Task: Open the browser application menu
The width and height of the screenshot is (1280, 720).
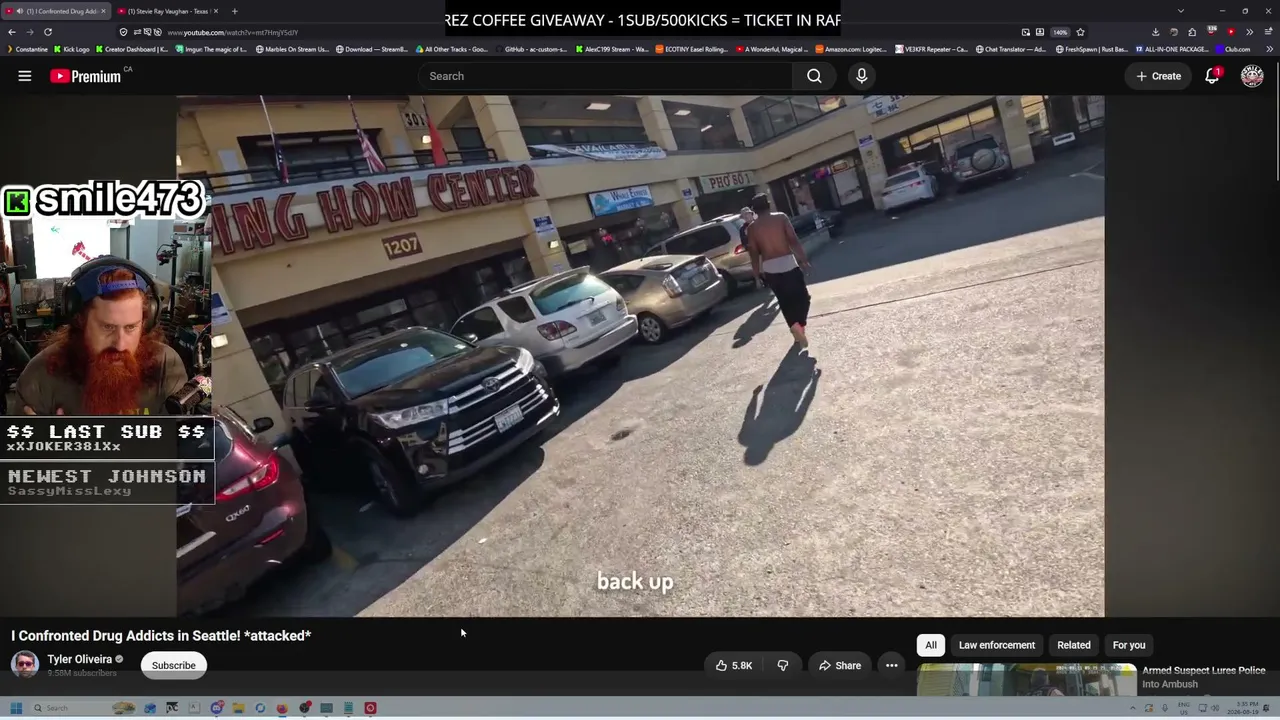Action: click(x=1268, y=32)
